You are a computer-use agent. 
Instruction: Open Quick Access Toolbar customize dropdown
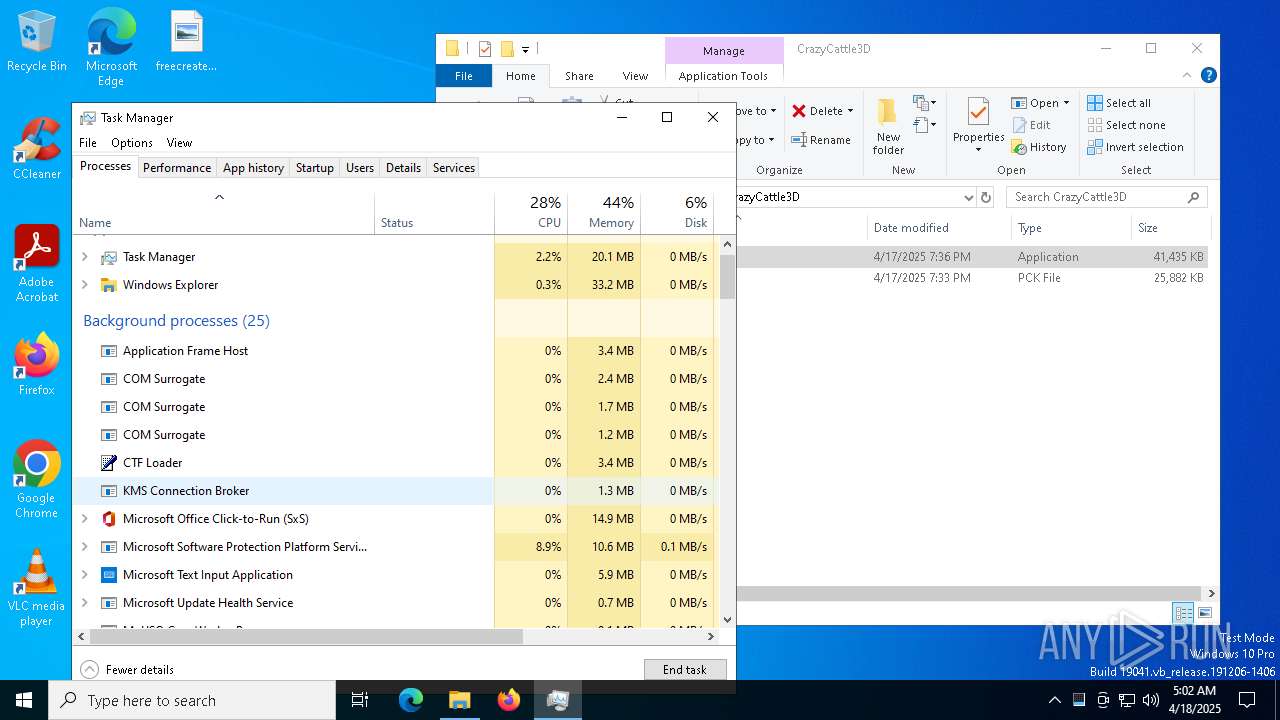(x=525, y=49)
